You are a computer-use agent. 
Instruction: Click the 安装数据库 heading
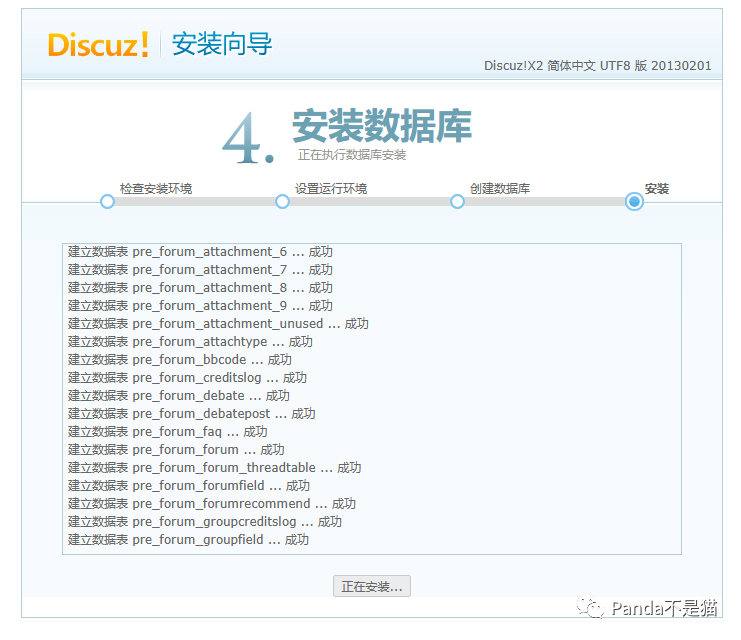coord(382,125)
